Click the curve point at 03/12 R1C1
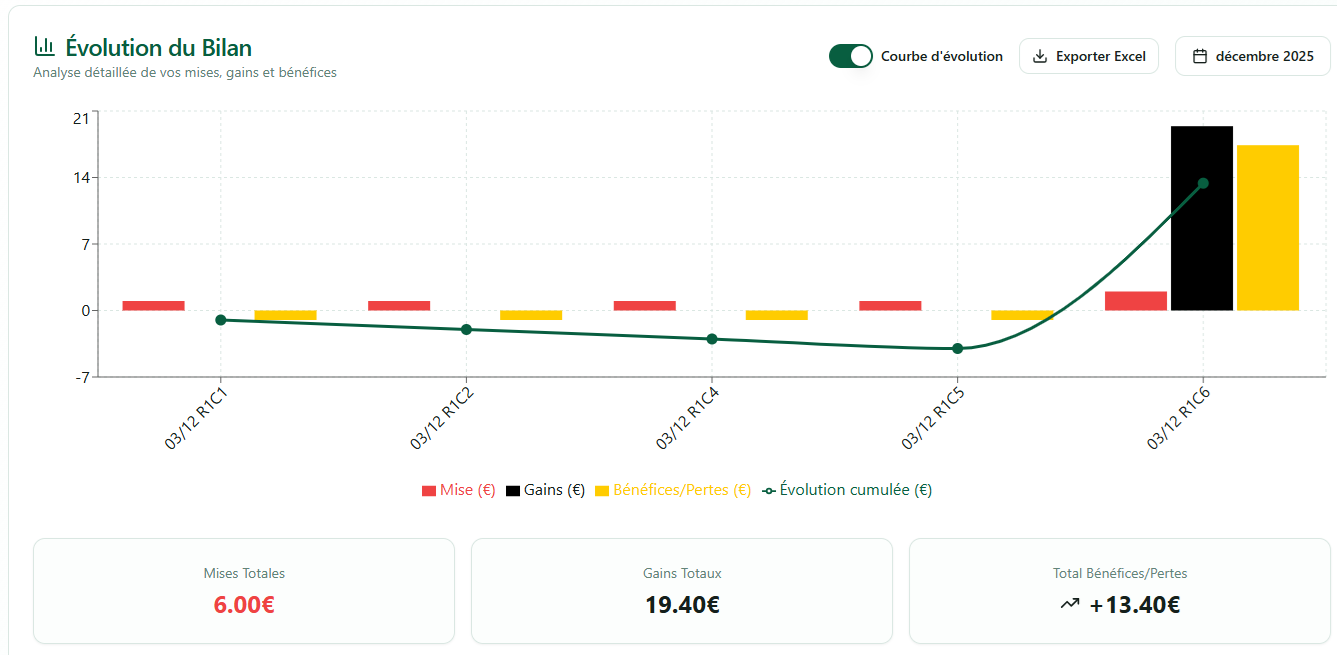1337x655 pixels. pos(221,320)
